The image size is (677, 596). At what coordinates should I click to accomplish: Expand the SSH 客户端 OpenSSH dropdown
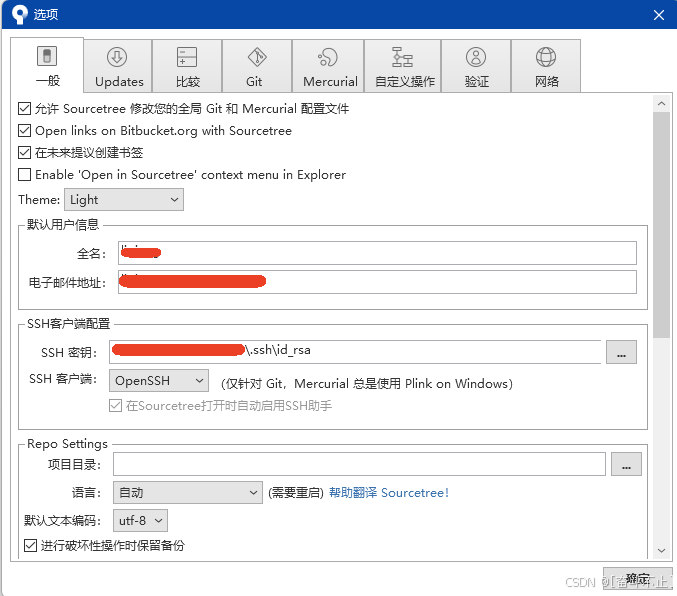[159, 380]
